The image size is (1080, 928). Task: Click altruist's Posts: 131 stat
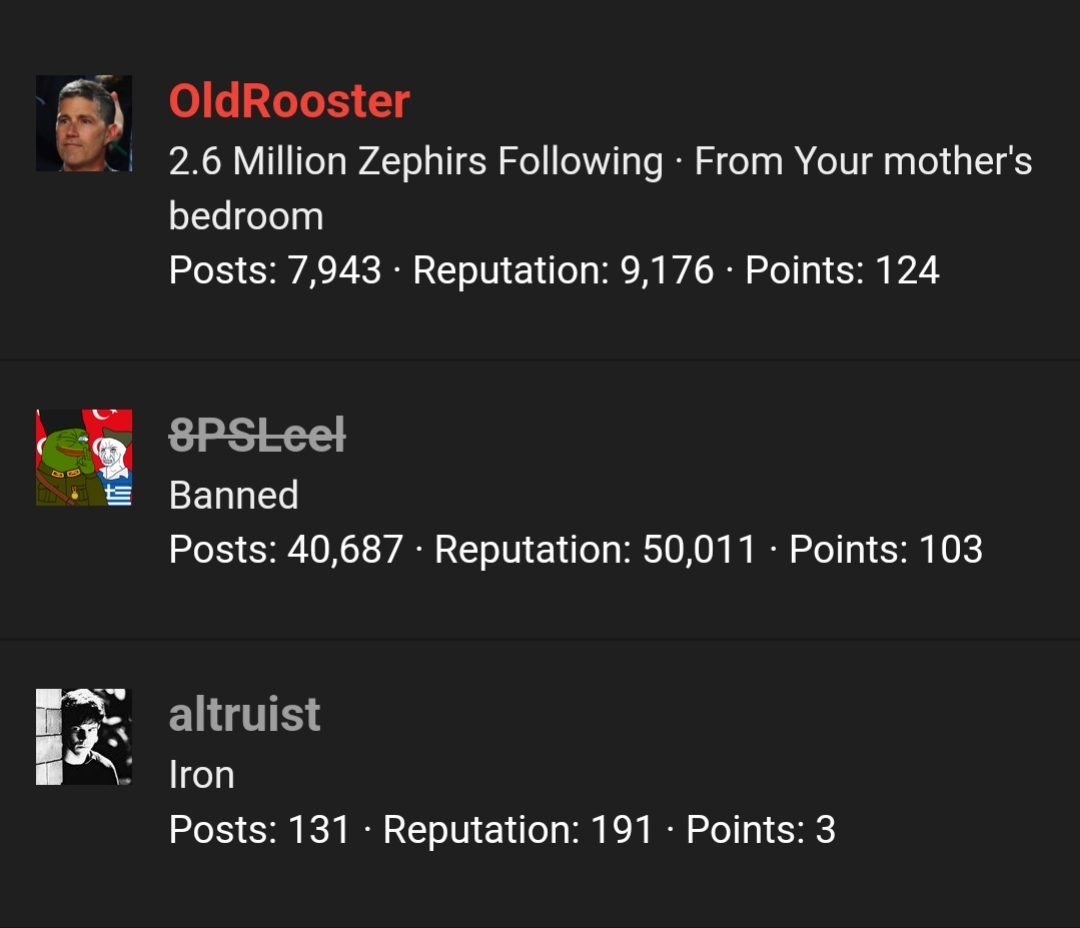click(260, 829)
